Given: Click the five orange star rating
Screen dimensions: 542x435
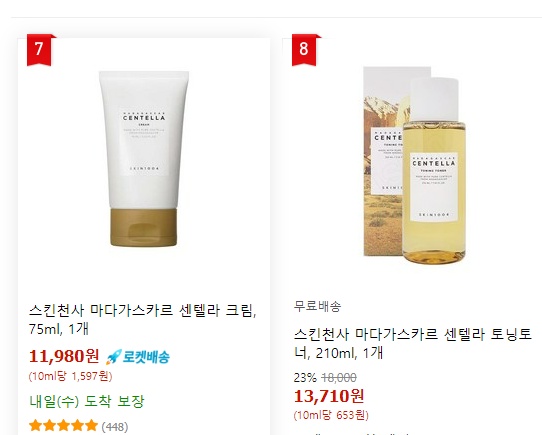Looking at the screenshot, I should click(x=64, y=426).
